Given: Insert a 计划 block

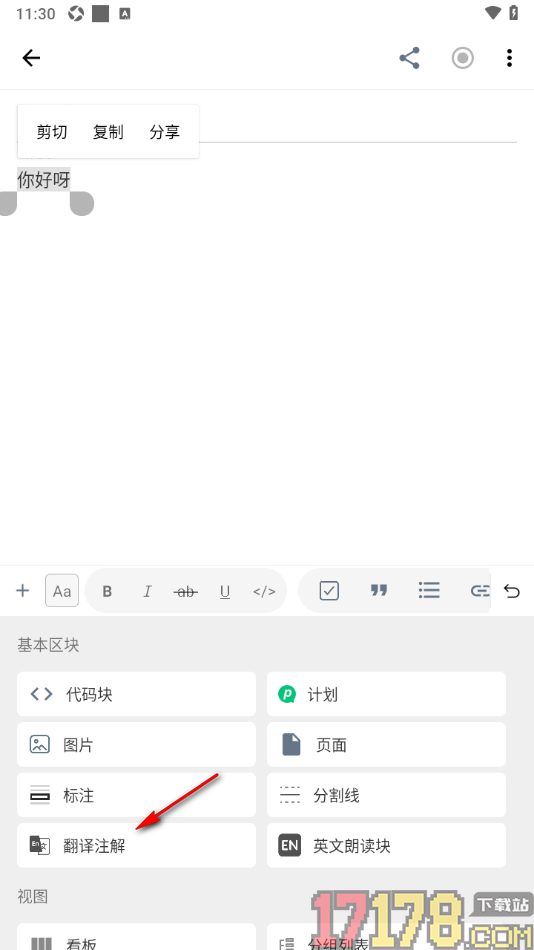Looking at the screenshot, I should pos(386,694).
